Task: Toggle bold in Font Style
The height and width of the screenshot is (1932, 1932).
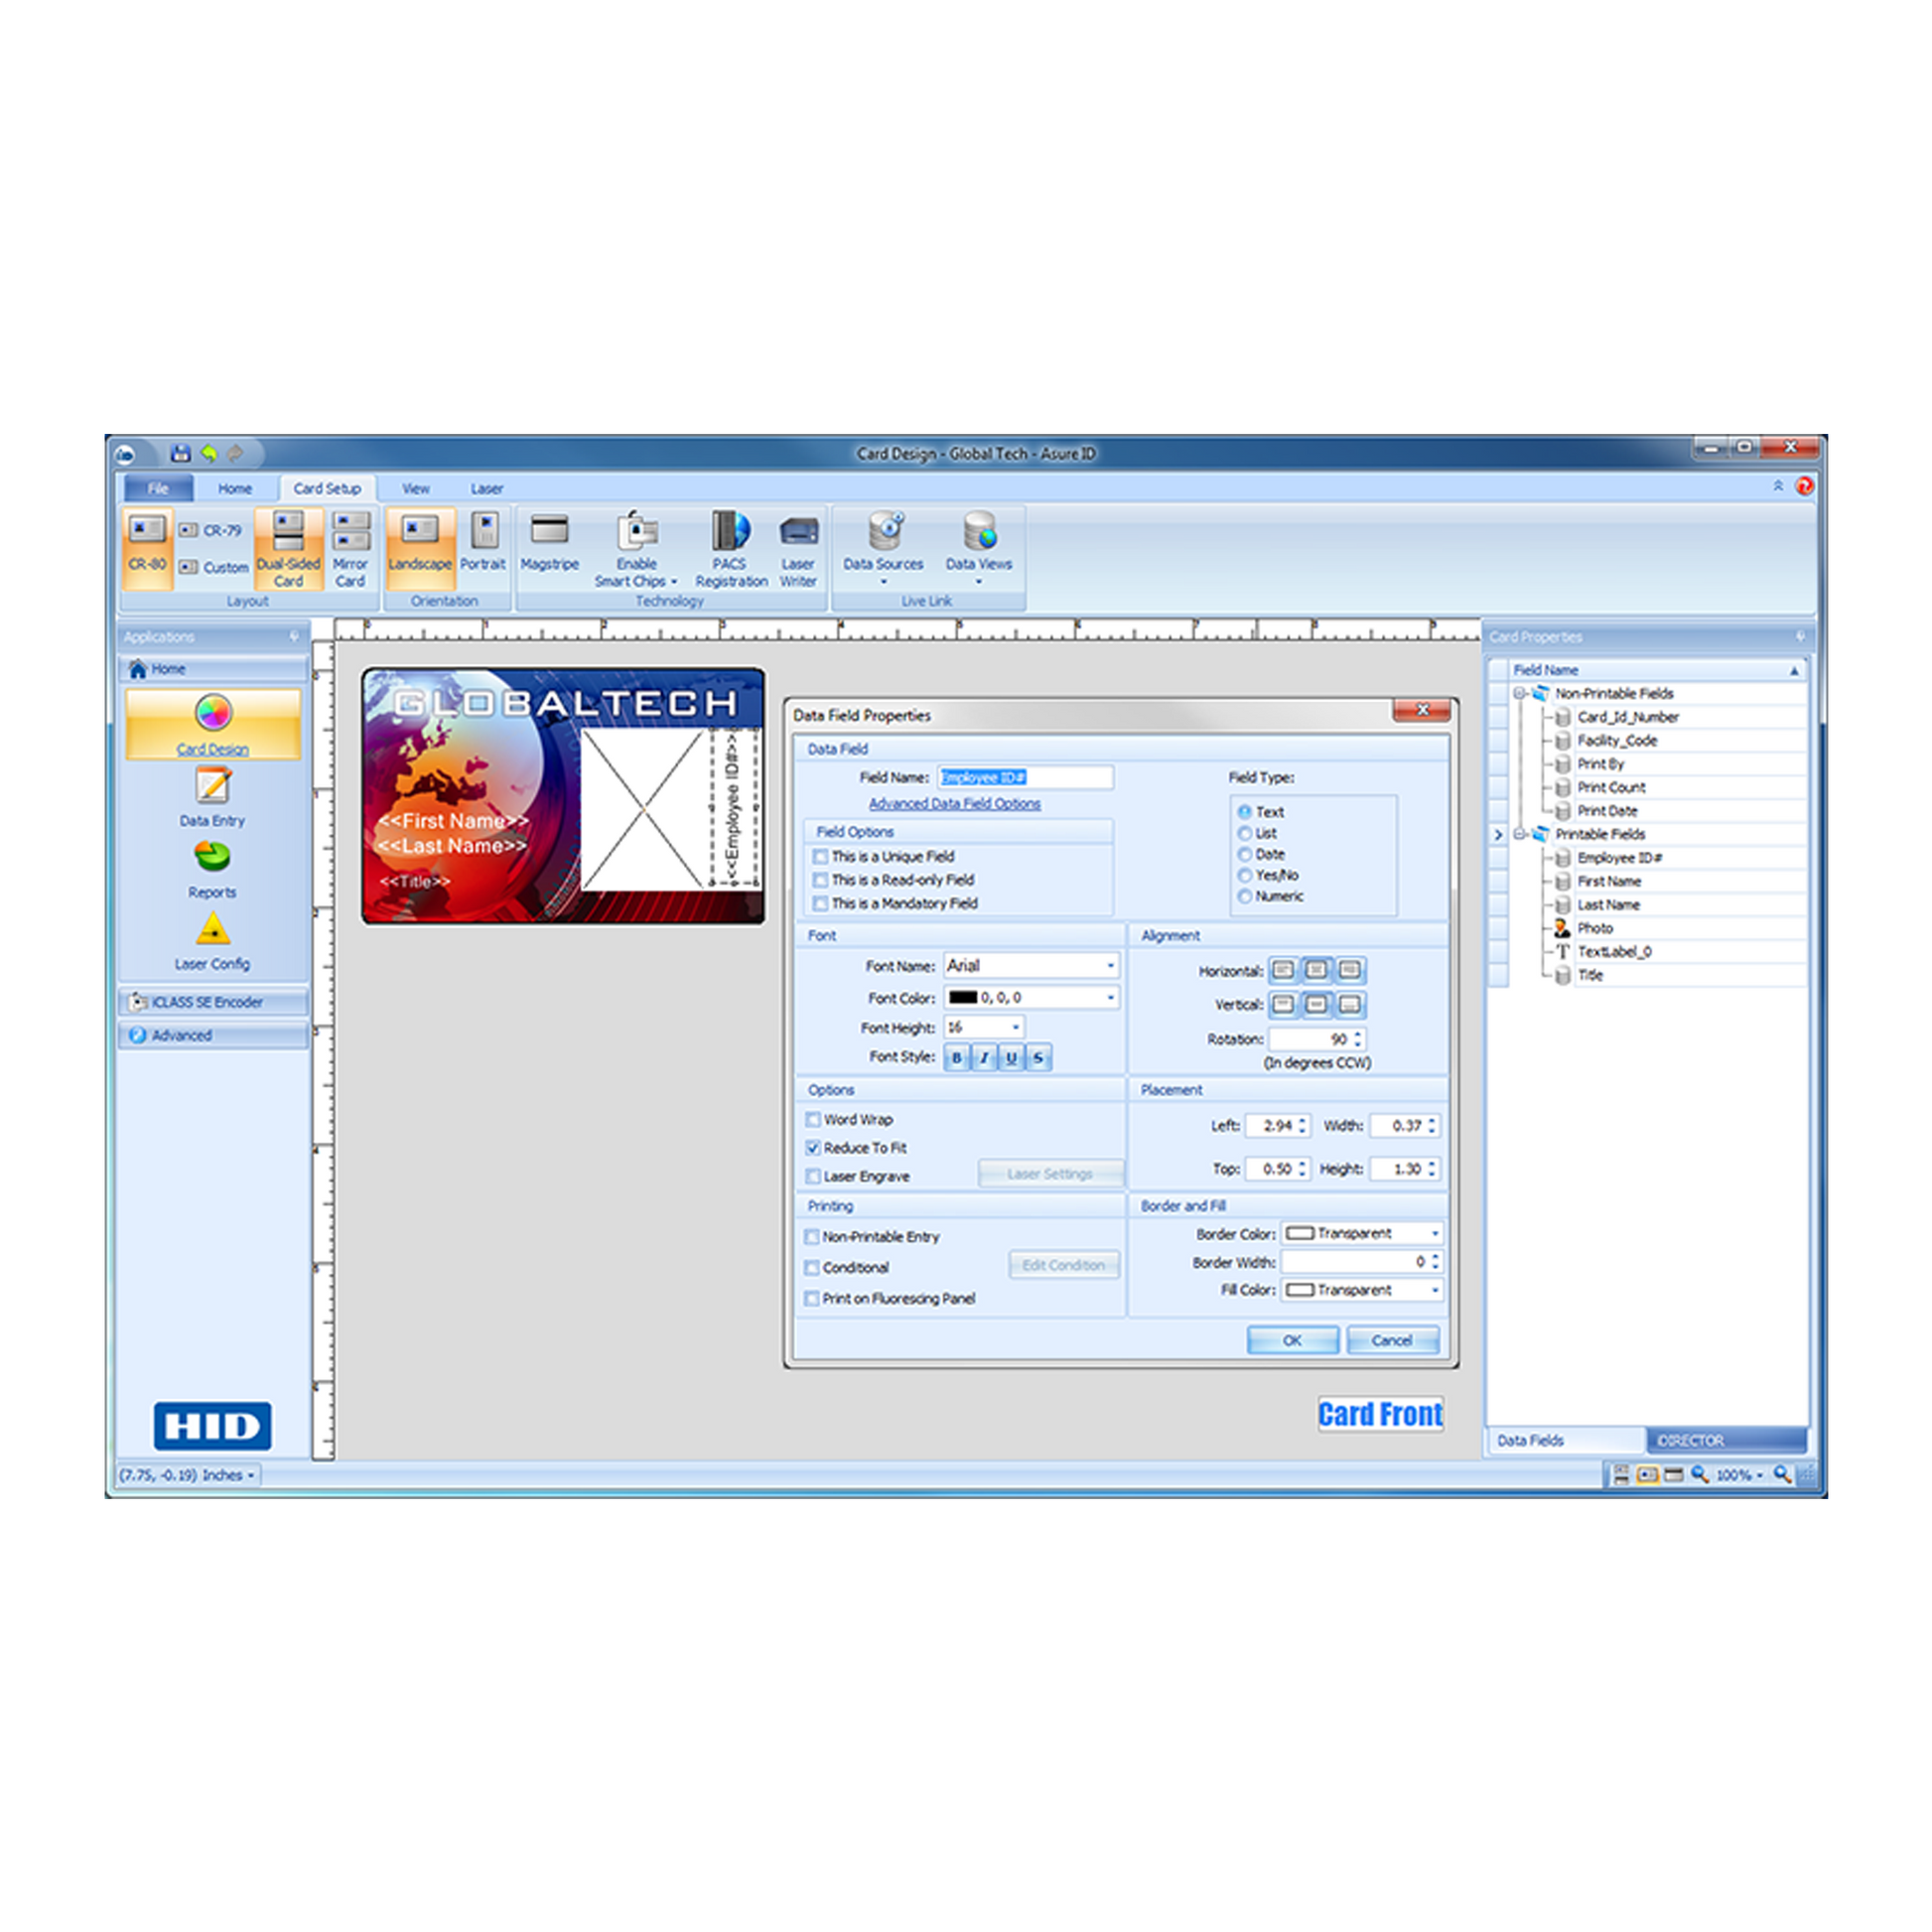Action: (957, 1058)
